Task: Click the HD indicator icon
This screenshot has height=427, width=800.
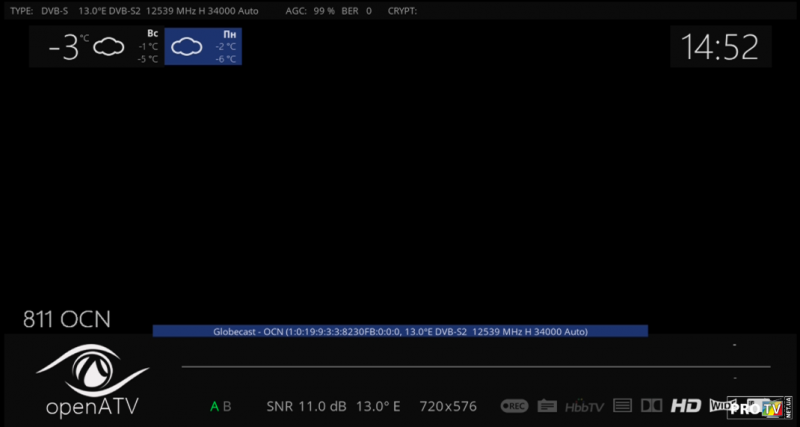Action: [685, 406]
